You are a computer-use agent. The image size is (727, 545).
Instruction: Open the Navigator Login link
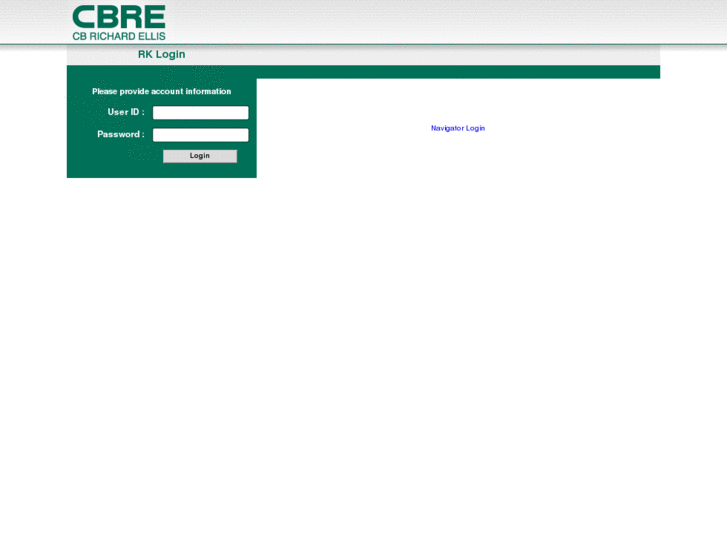458,128
